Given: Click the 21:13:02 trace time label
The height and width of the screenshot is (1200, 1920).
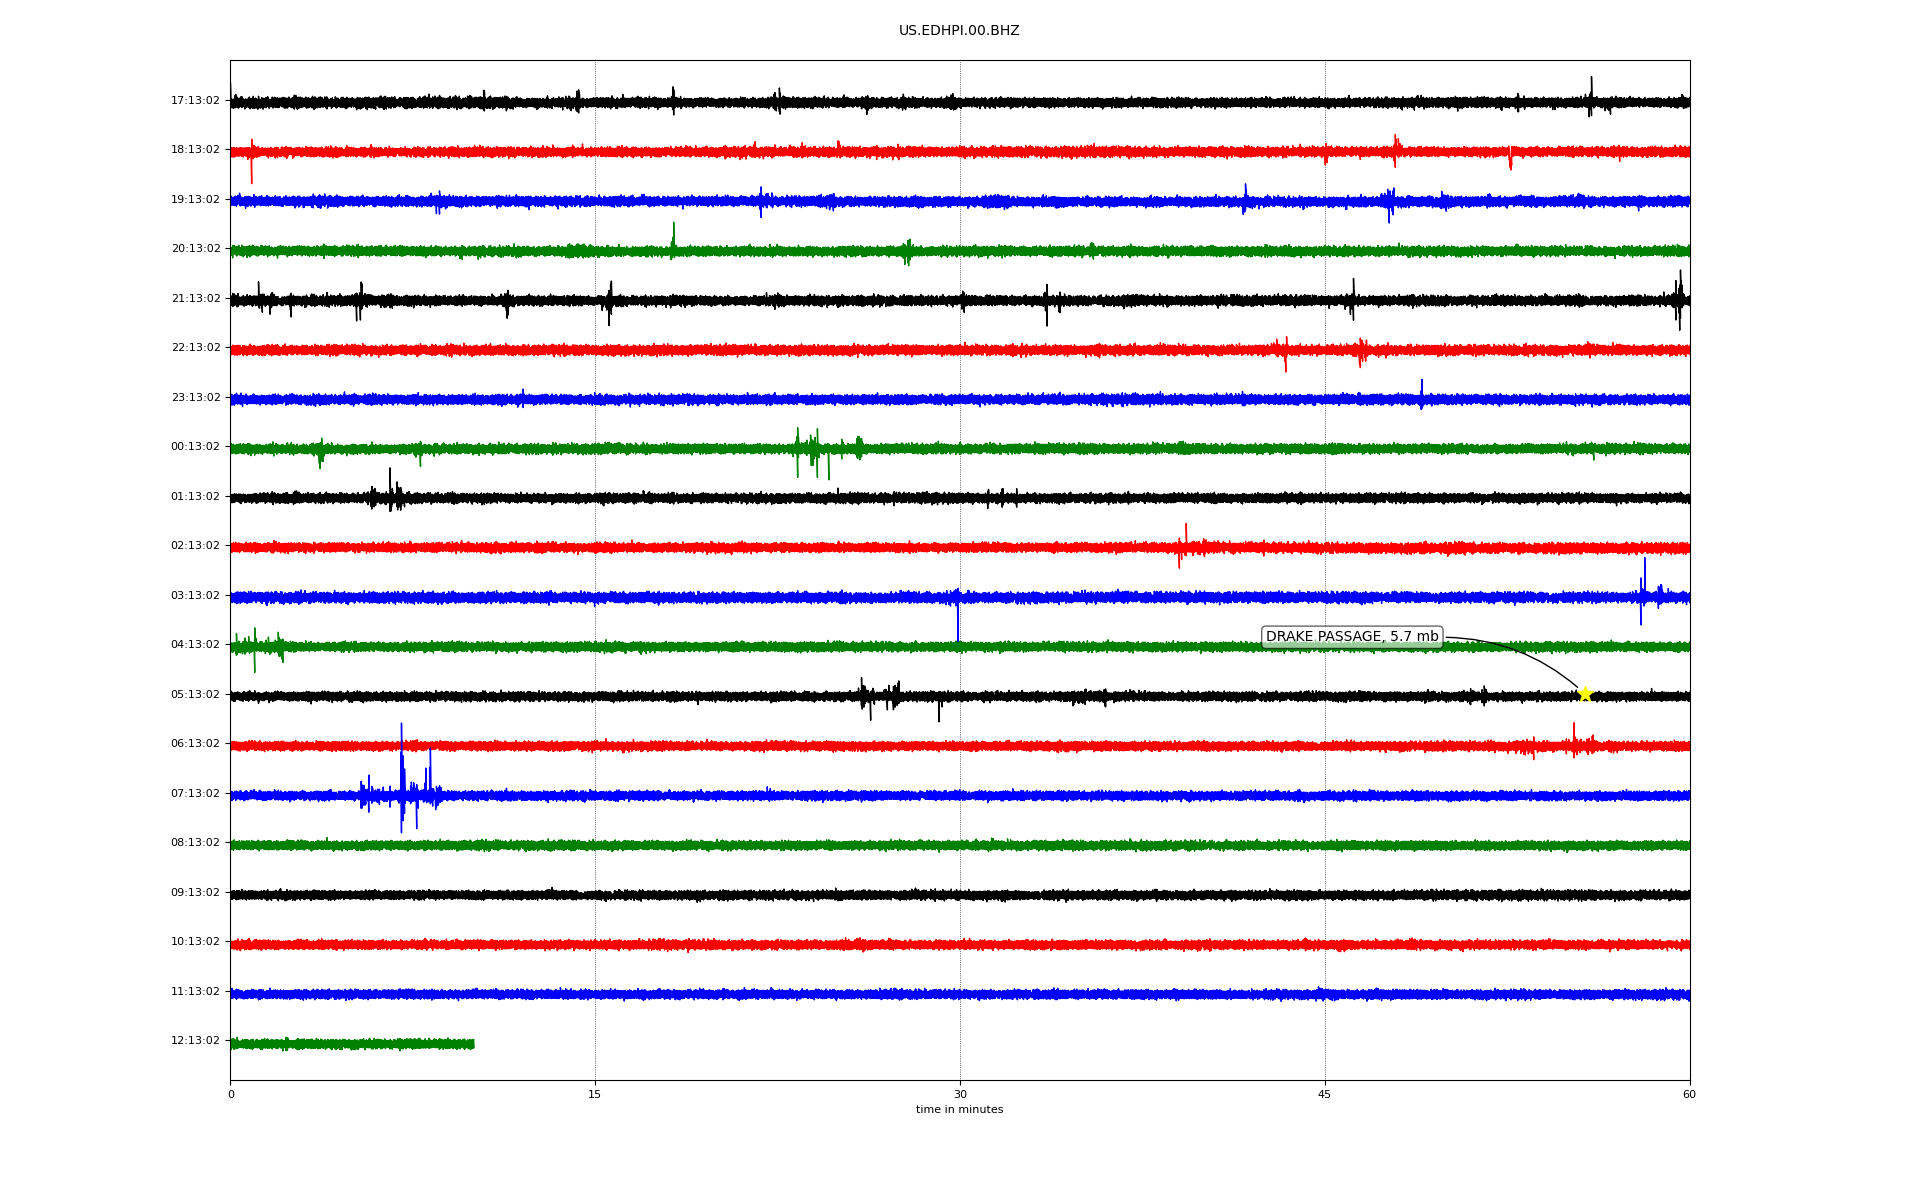Looking at the screenshot, I should [195, 299].
